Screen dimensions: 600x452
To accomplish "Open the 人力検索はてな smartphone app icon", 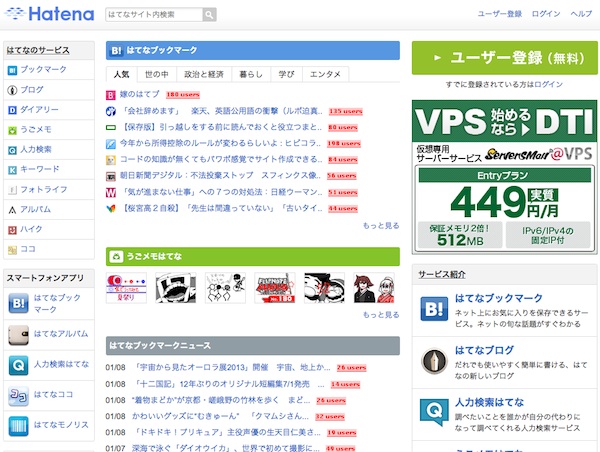I will click(19, 366).
